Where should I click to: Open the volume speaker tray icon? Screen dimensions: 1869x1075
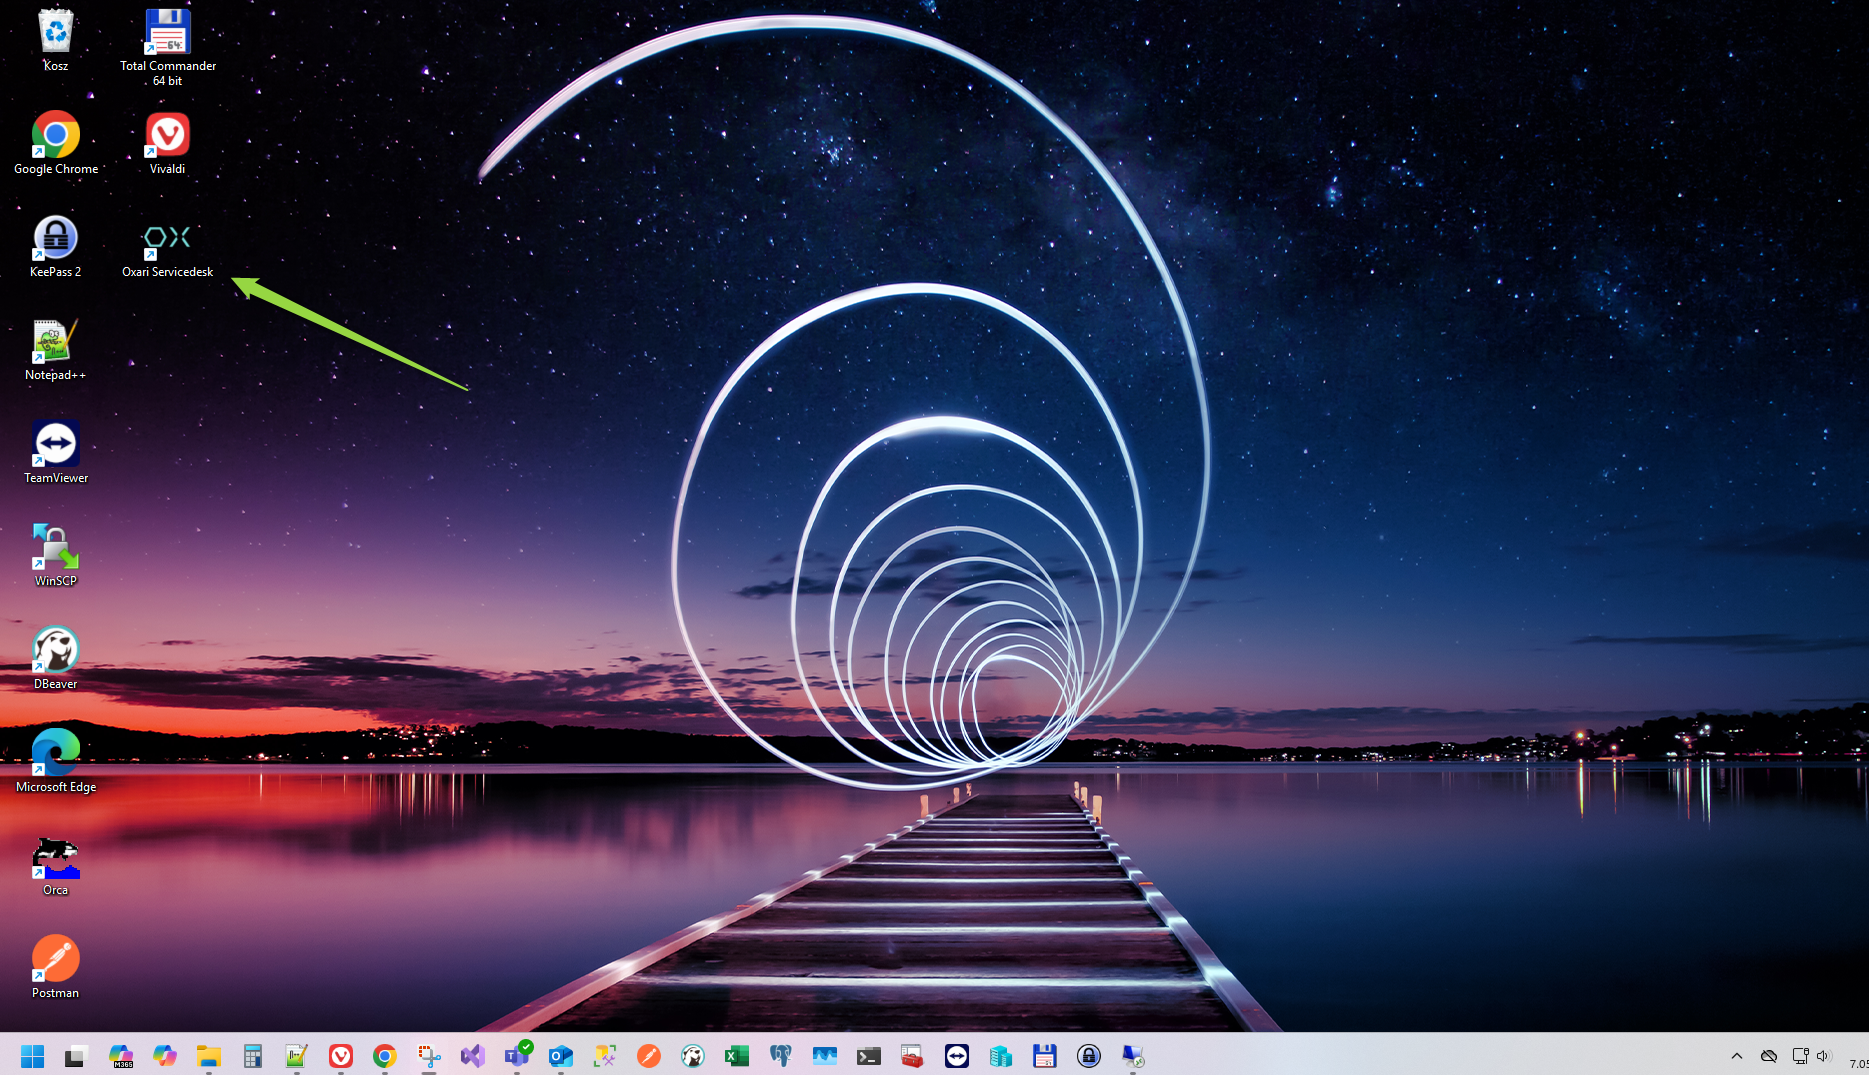coord(1823,1056)
